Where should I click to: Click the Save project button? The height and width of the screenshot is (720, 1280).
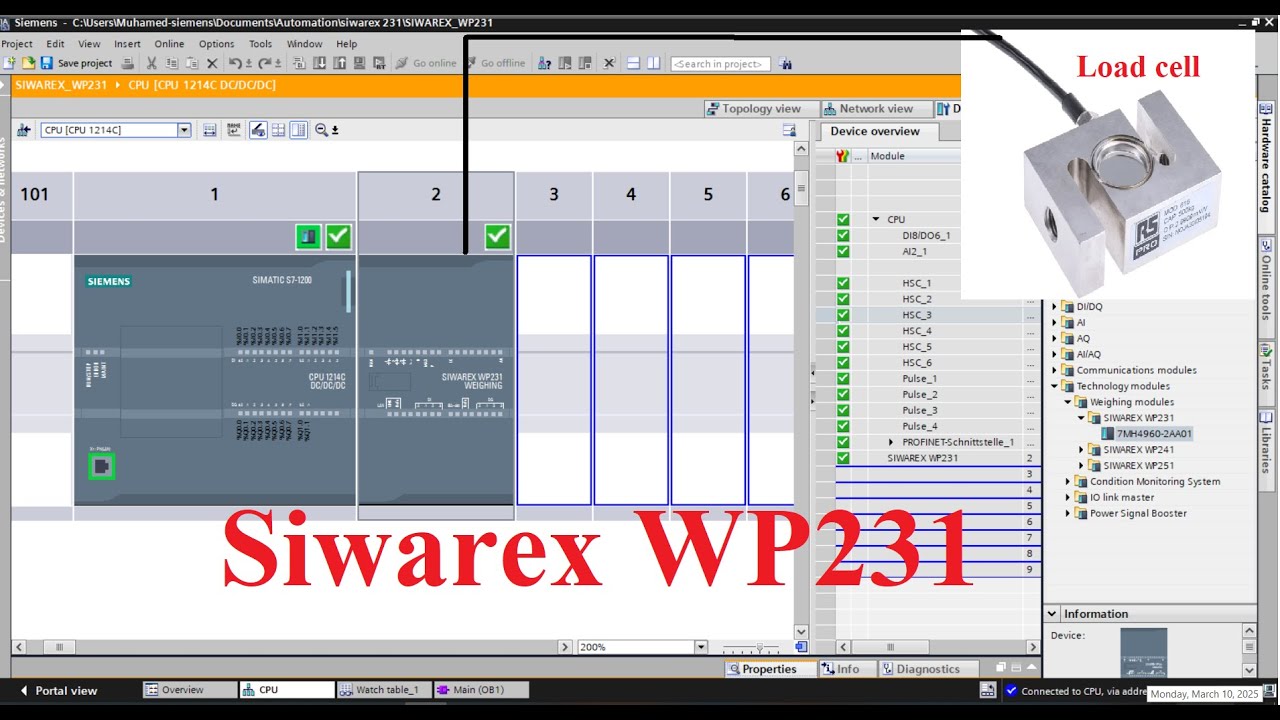(x=76, y=63)
